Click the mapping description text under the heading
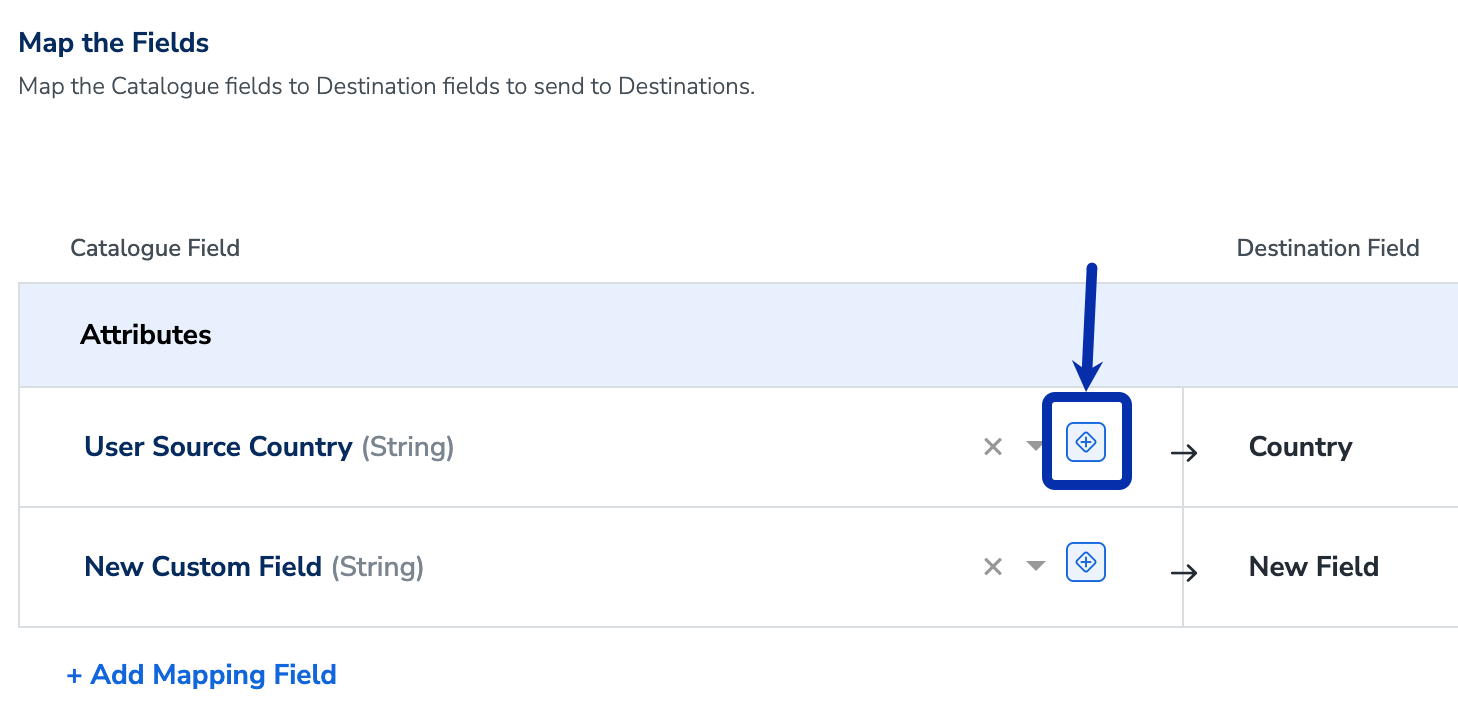Screen dimensions: 1458x714 (x=386, y=86)
